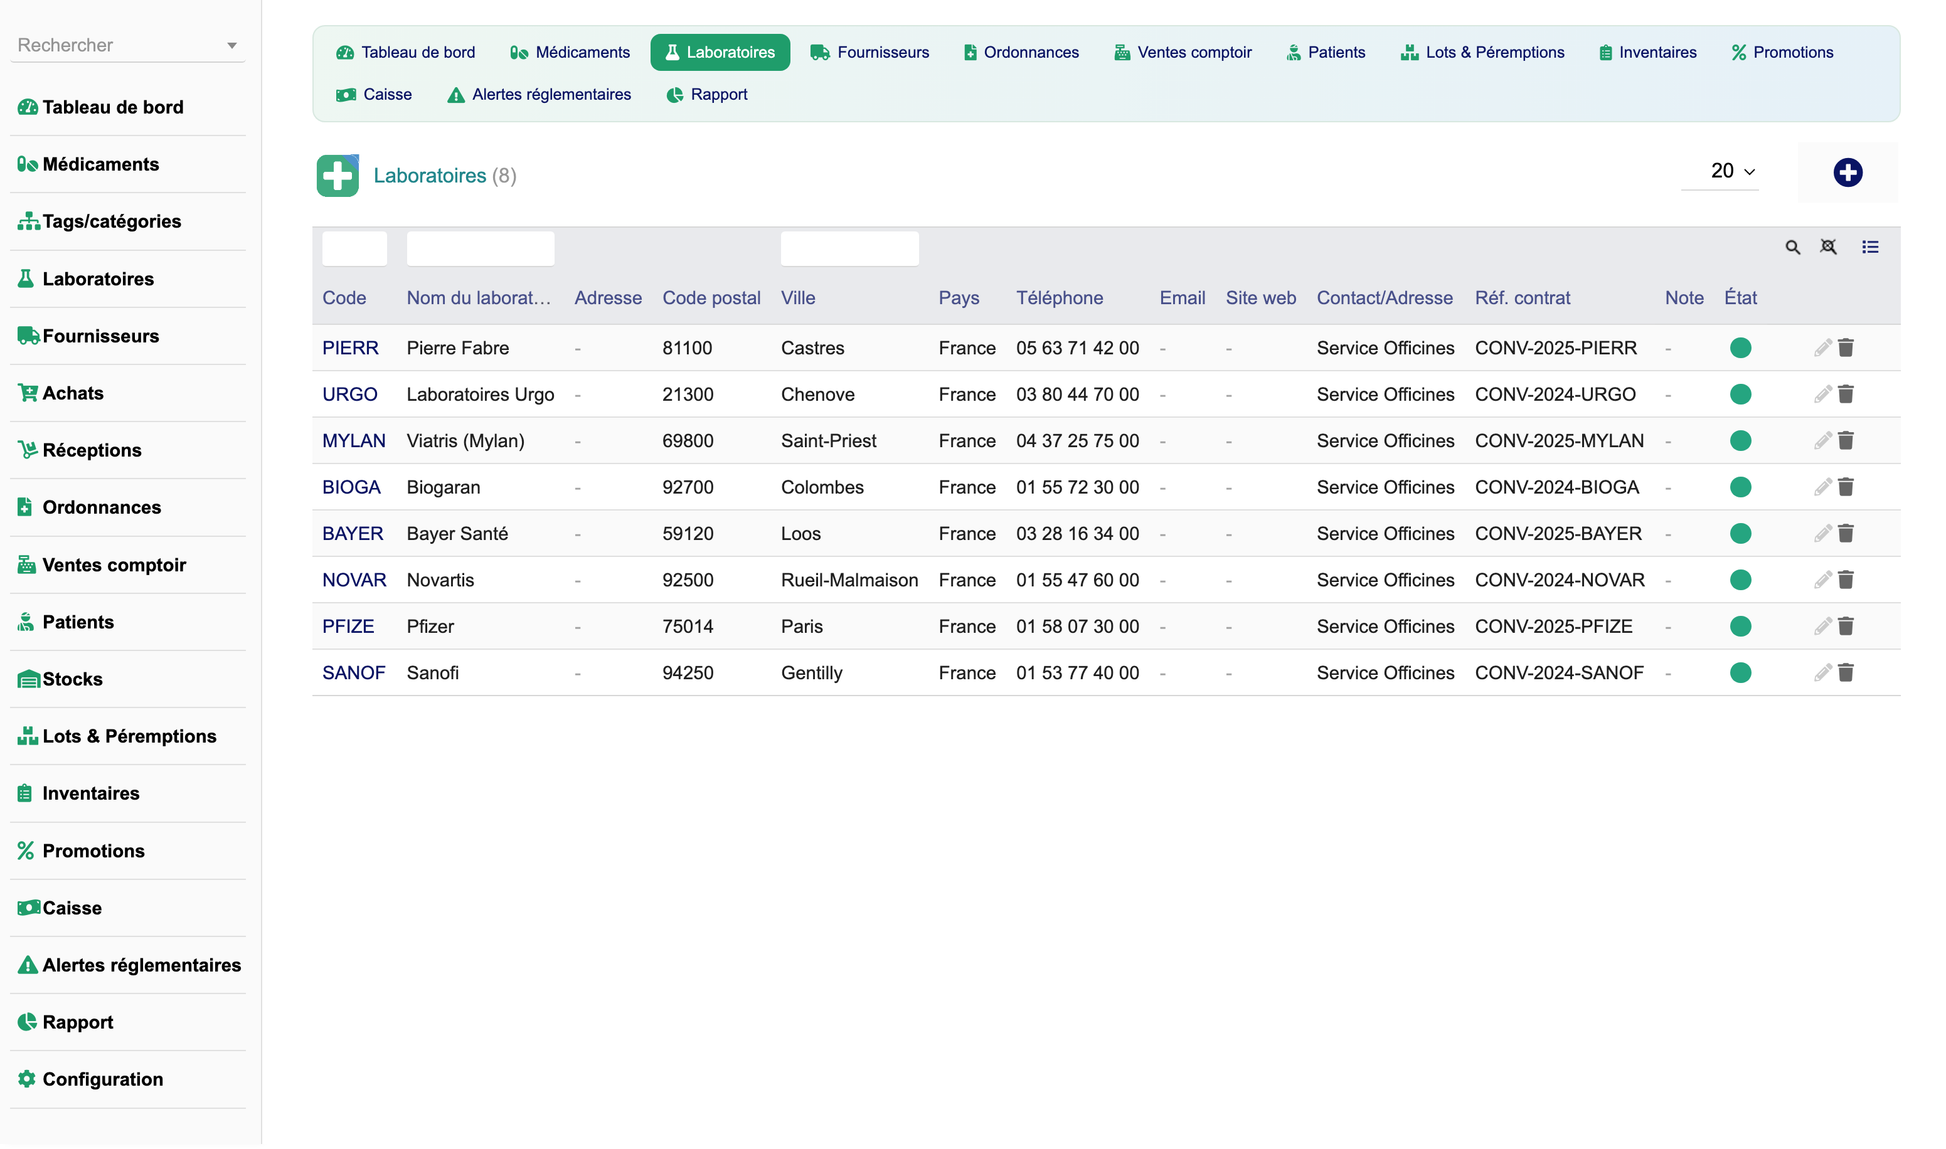The width and height of the screenshot is (1946, 1149).
Task: Click the CONV-2025-PFIZE contract cell
Action: pos(1553,627)
